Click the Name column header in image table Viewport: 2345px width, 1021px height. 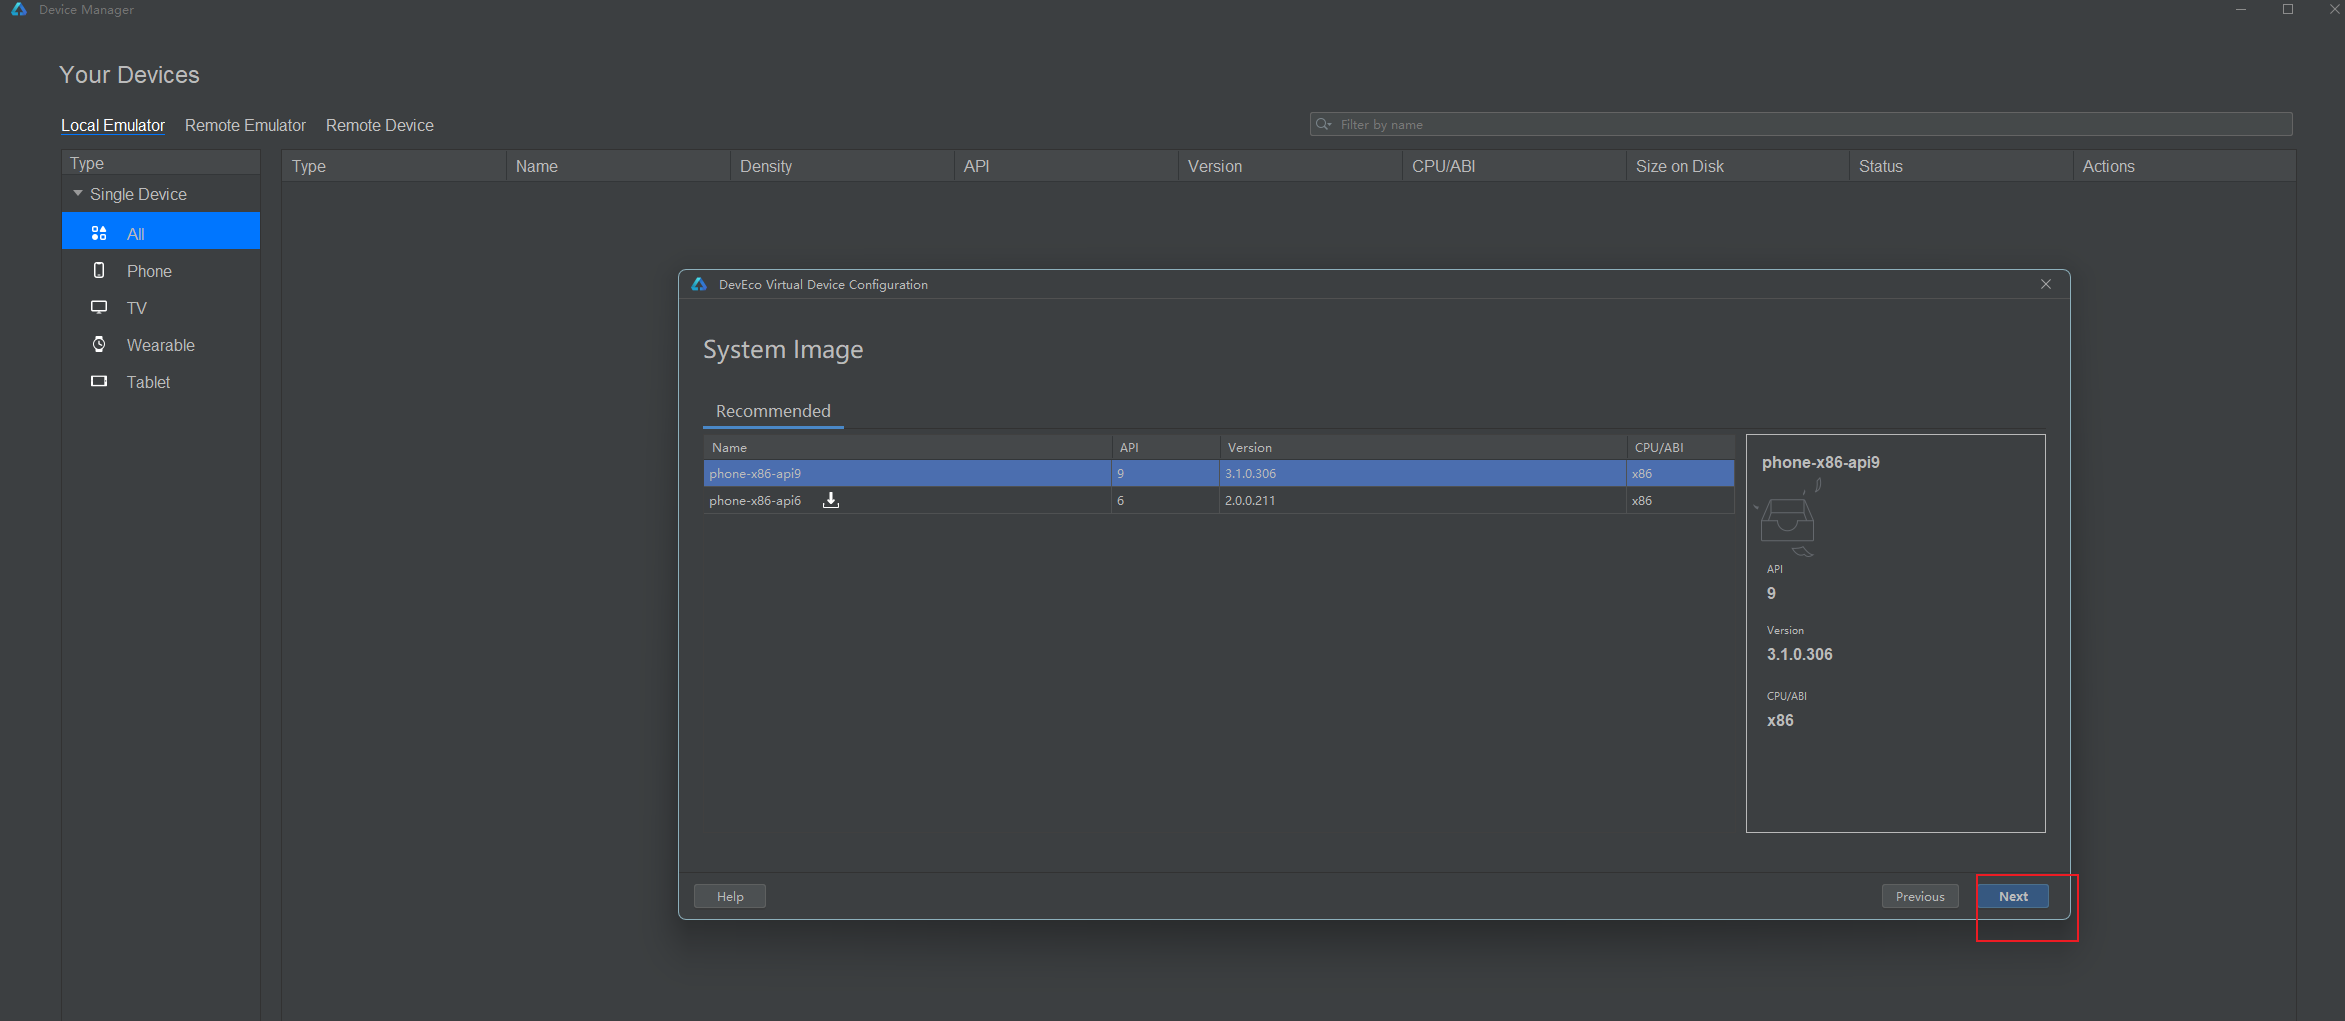coord(908,447)
